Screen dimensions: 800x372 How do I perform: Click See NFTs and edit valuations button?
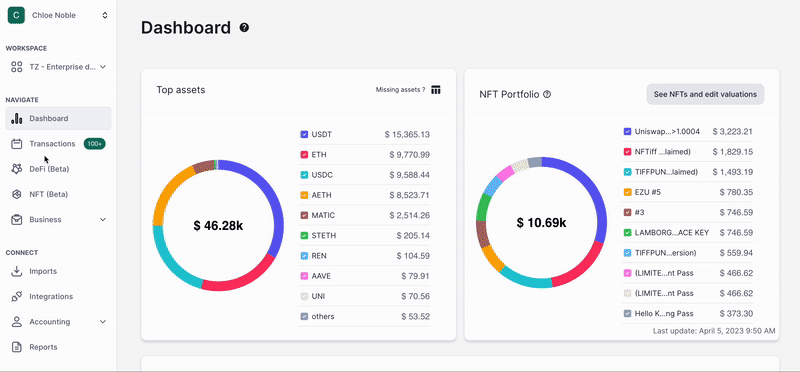coord(705,94)
